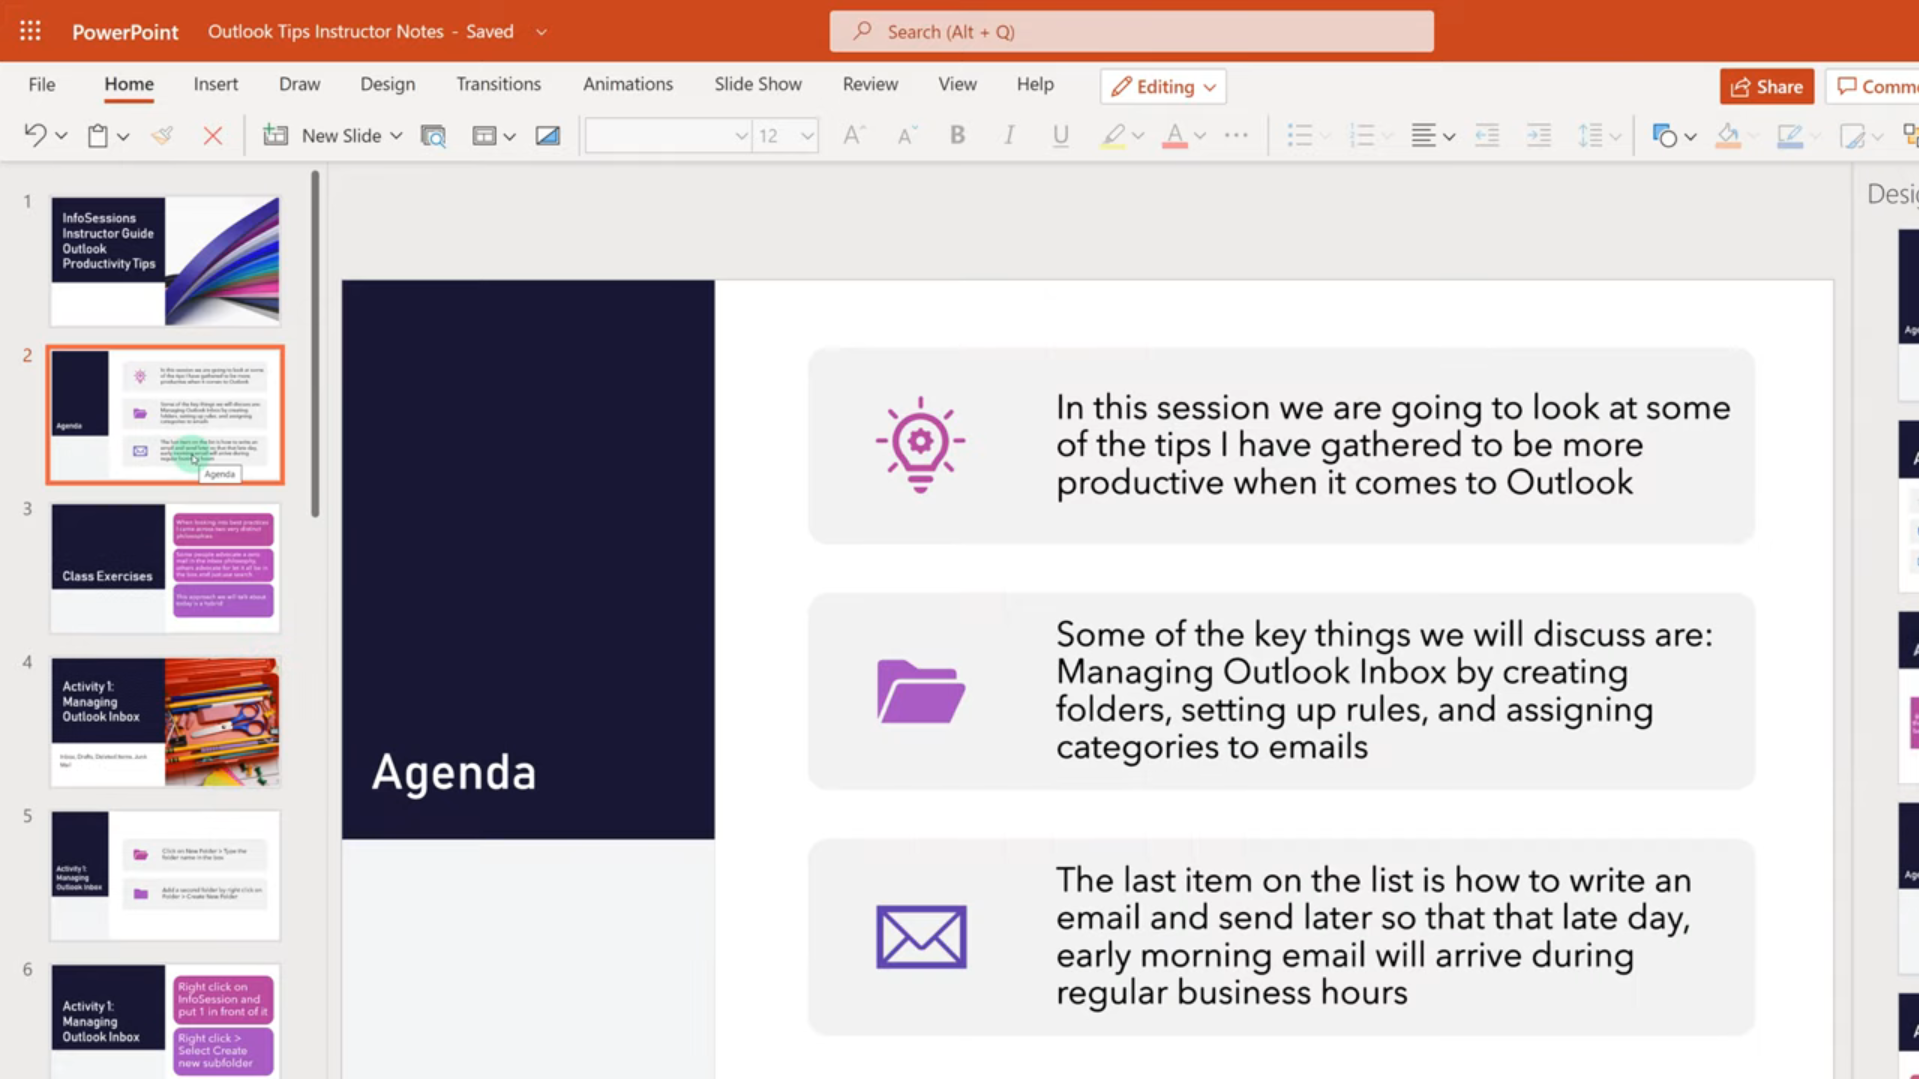Click the Designer icon in toolbar
The width and height of the screenshot is (1919, 1079).
point(548,135)
